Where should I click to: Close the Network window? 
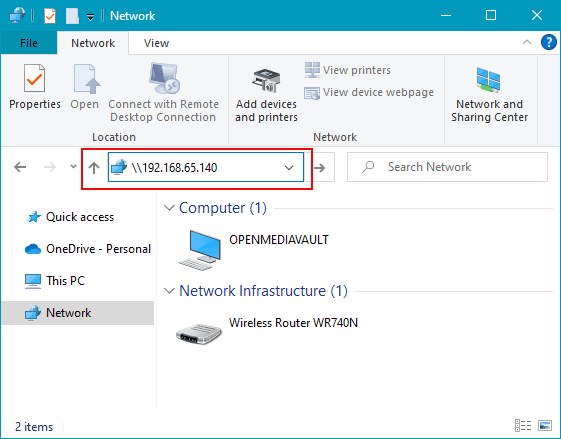click(x=537, y=15)
